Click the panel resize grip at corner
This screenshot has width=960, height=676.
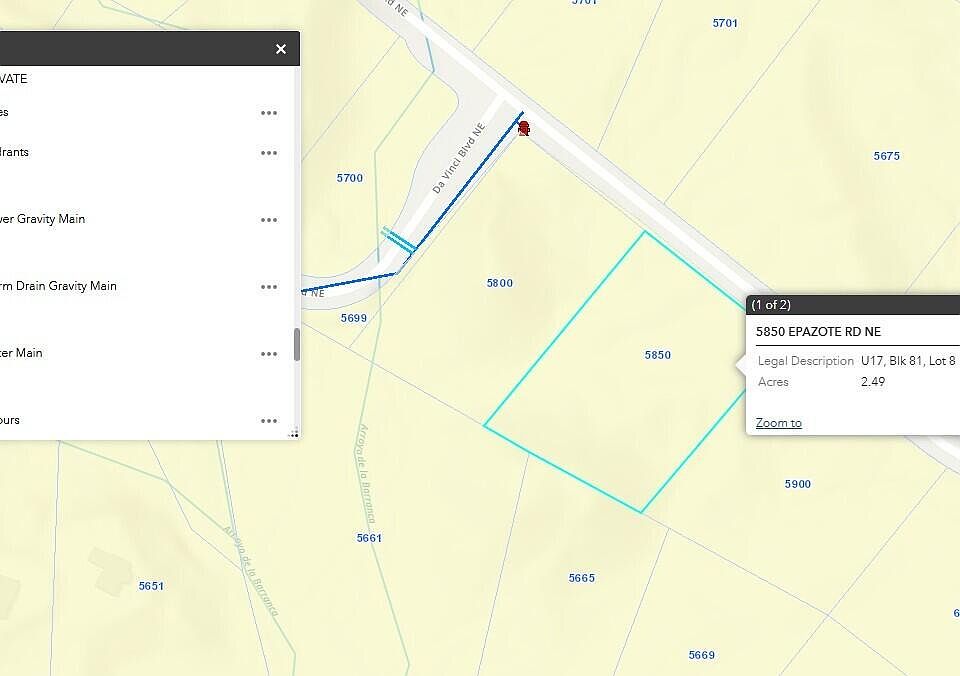point(294,433)
